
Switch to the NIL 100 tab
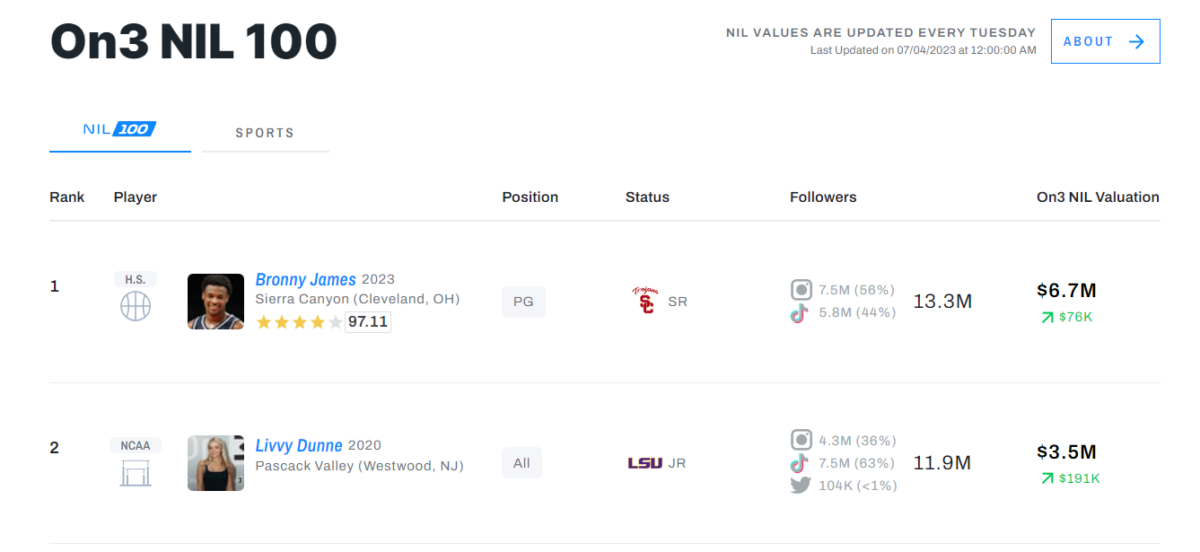click(120, 130)
